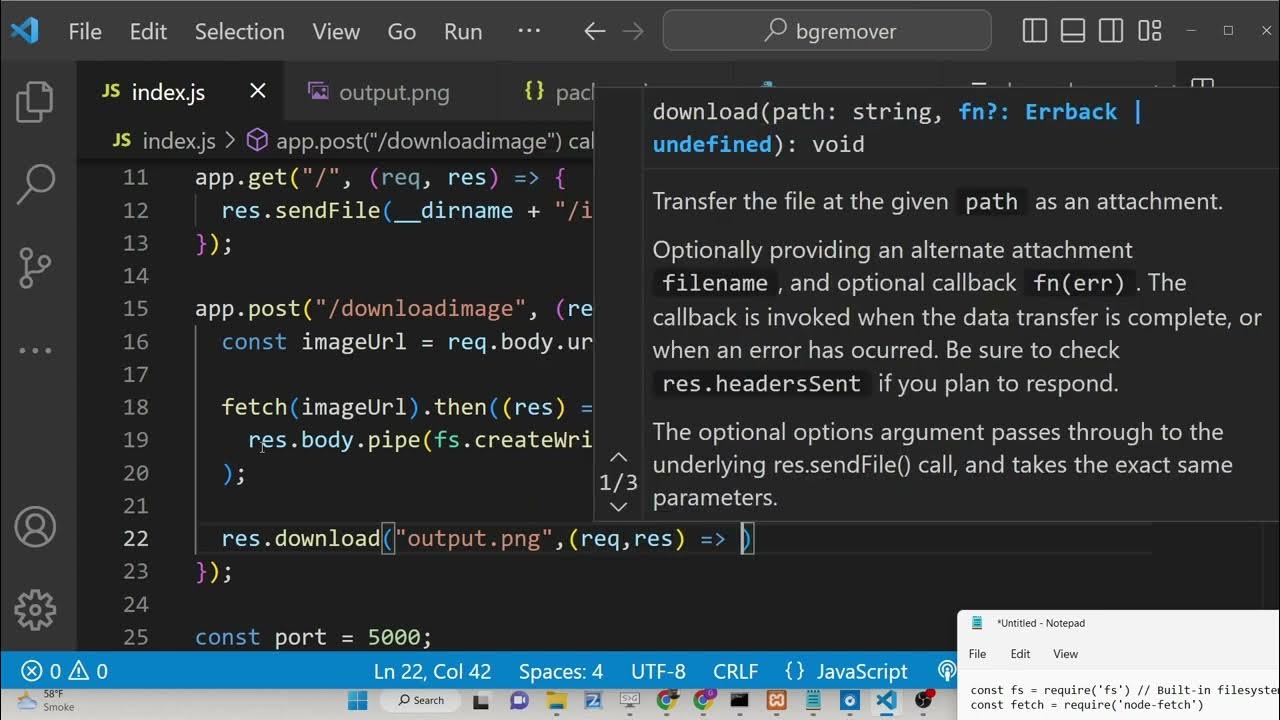Open the Source Control view

pos(36,267)
